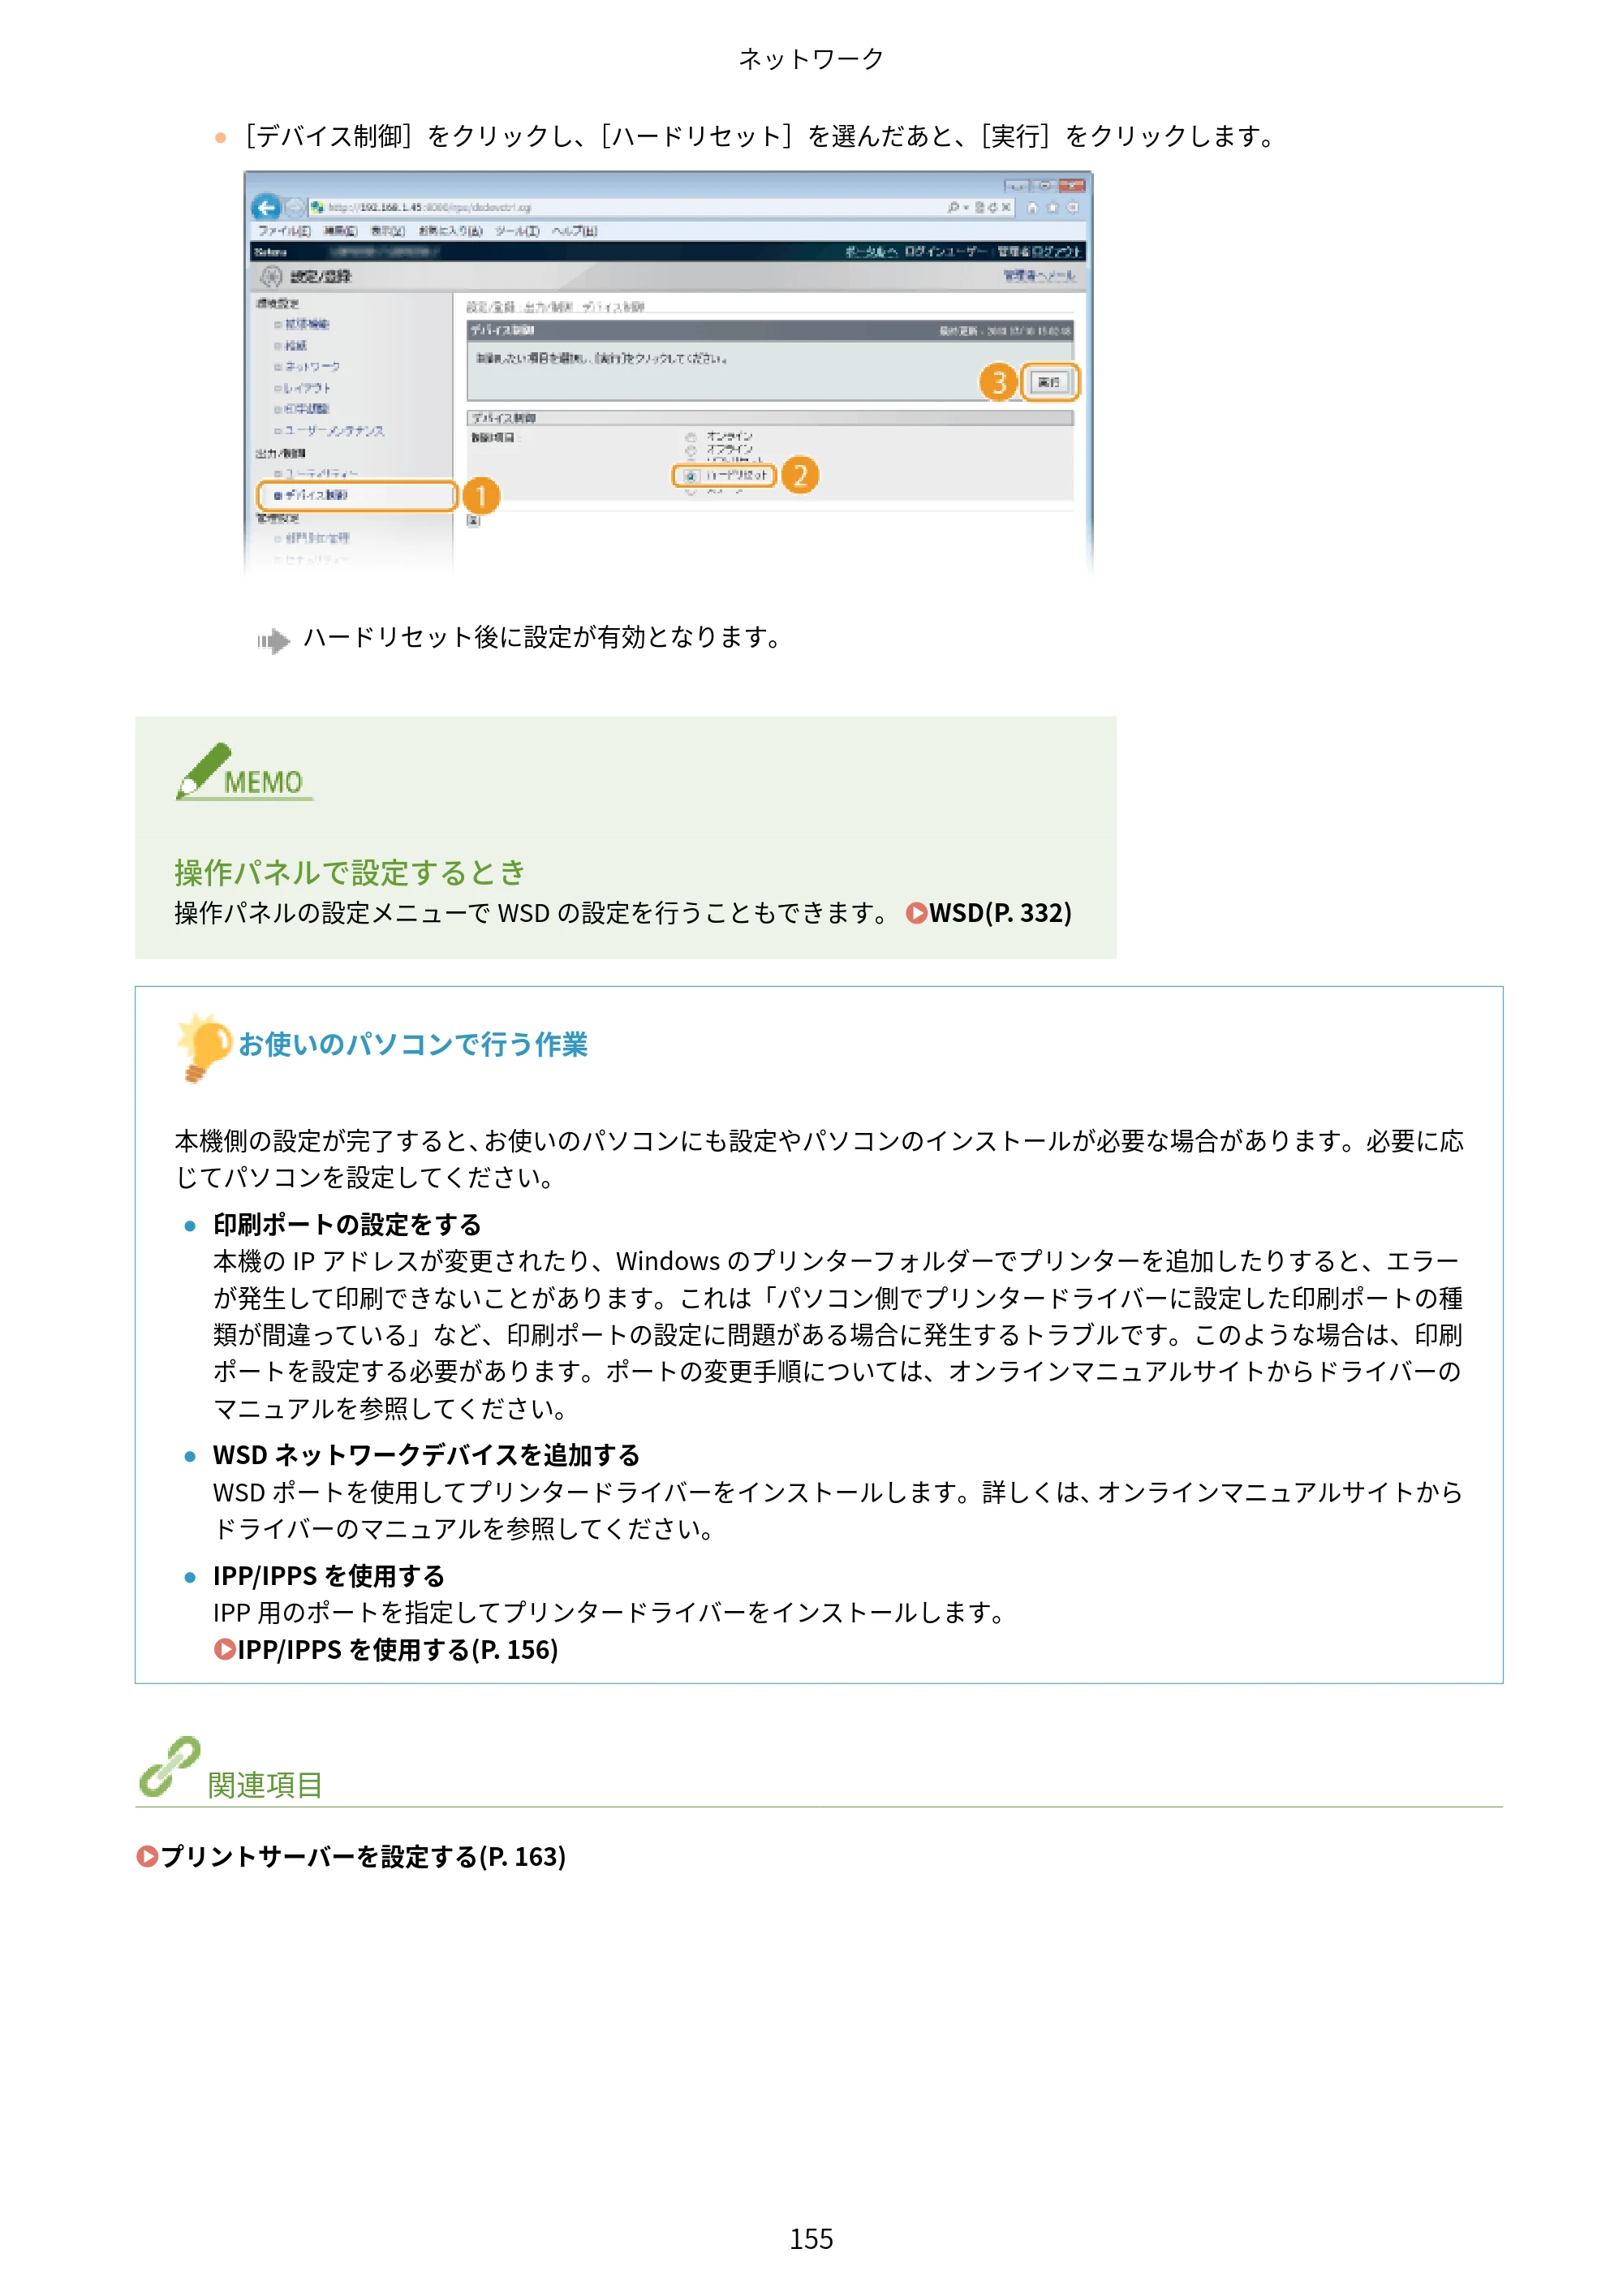Click the ログアウト link
The image size is (1623, 2296).
pos(1057,251)
